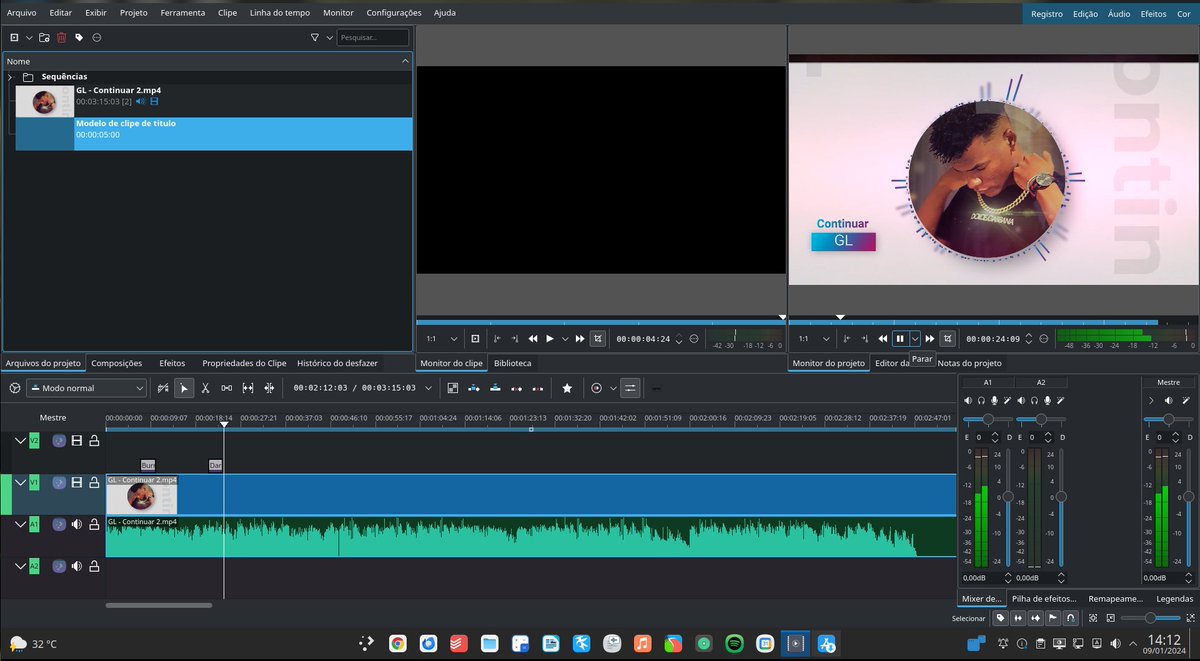Lock the V1 video track
The width and height of the screenshot is (1200, 661).
[x=94, y=482]
